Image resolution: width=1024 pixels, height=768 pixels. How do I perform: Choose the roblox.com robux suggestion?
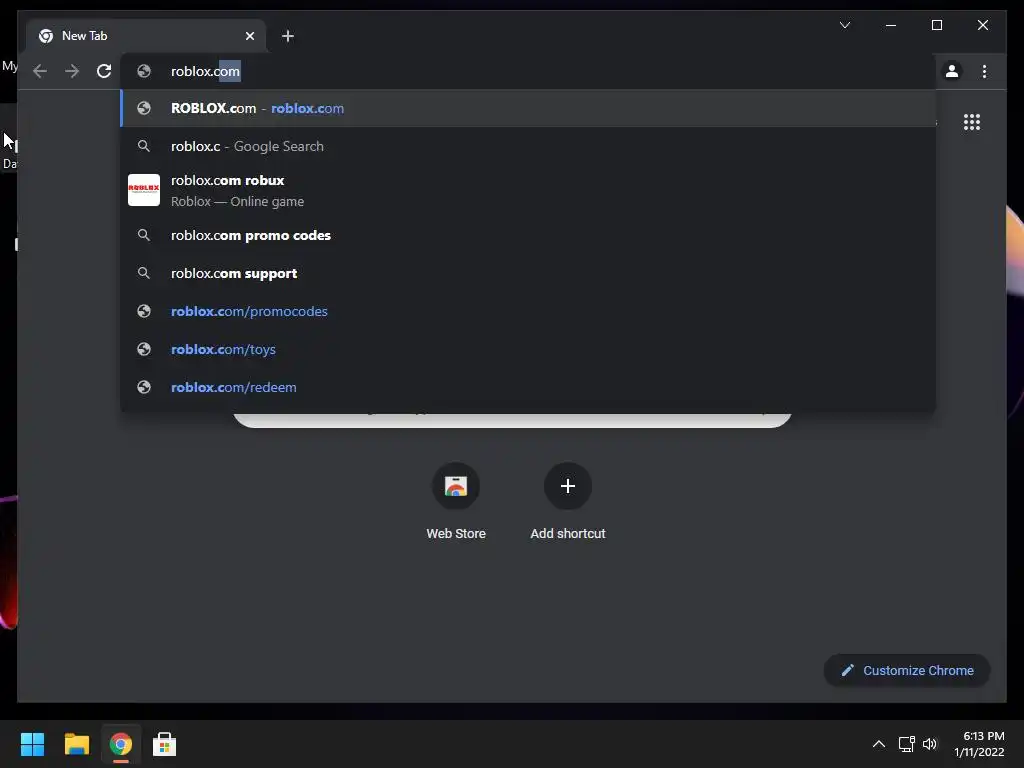click(x=528, y=190)
